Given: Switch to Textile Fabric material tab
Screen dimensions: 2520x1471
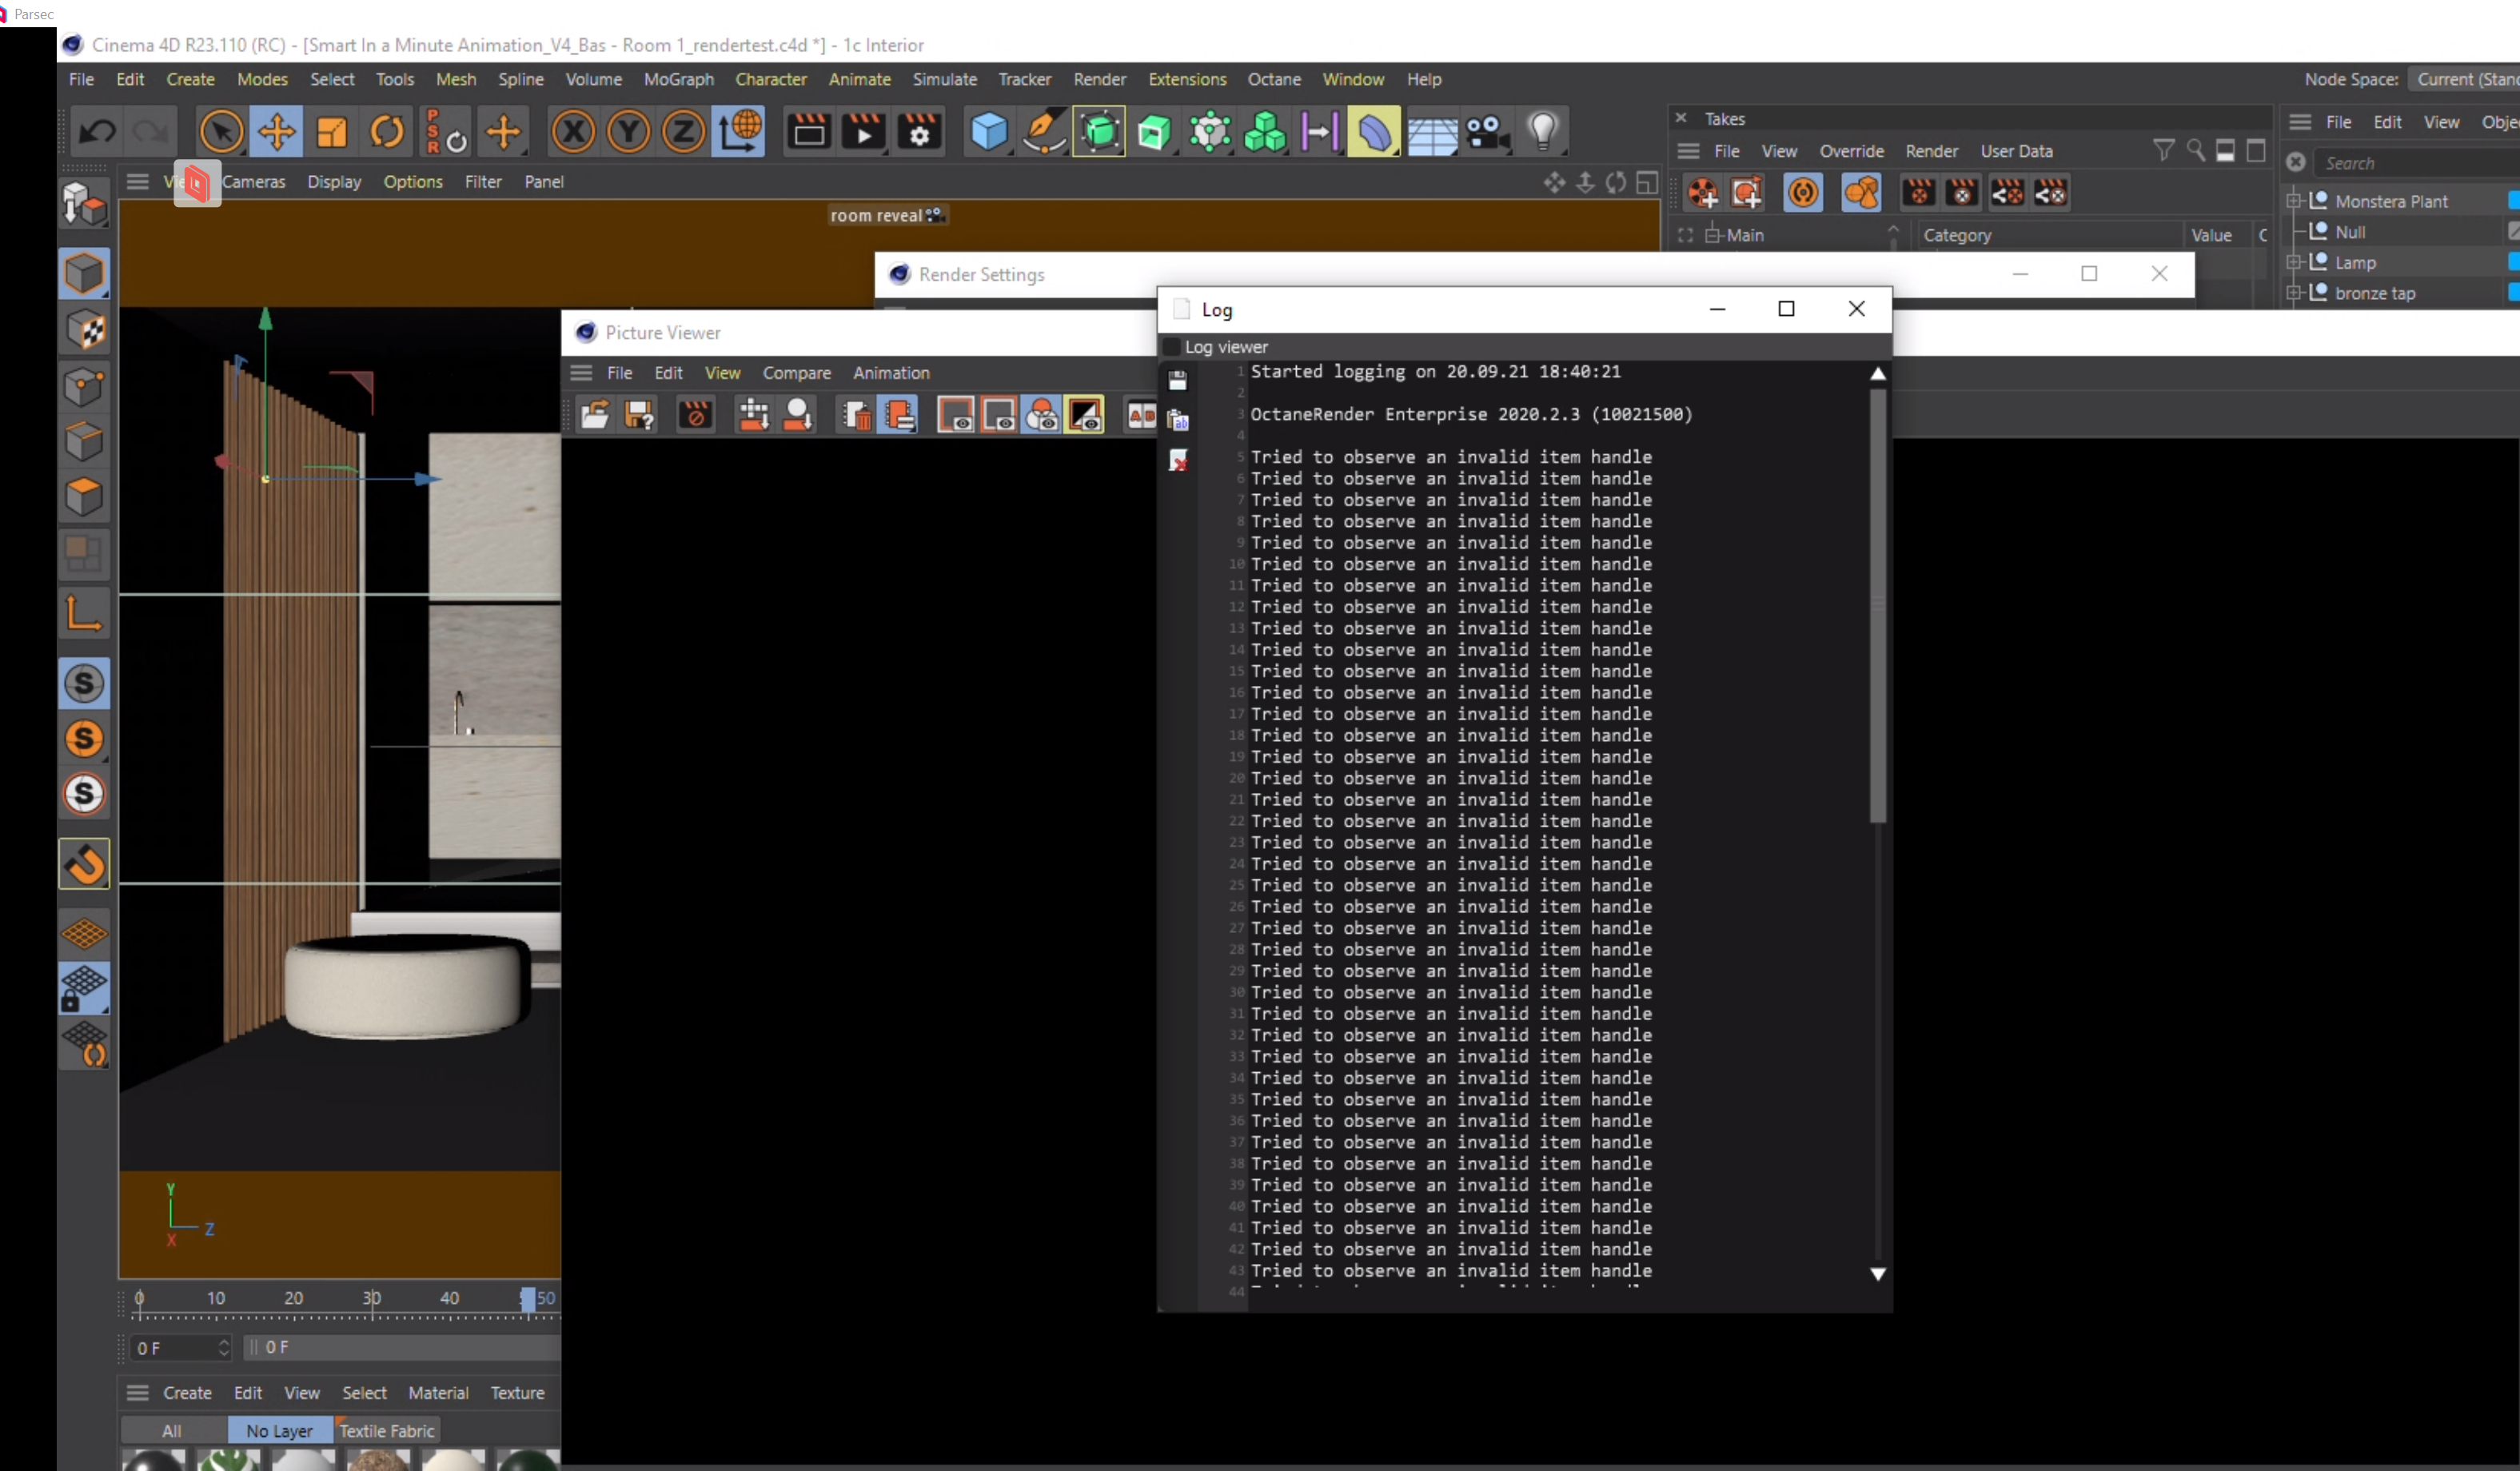Looking at the screenshot, I should [386, 1430].
